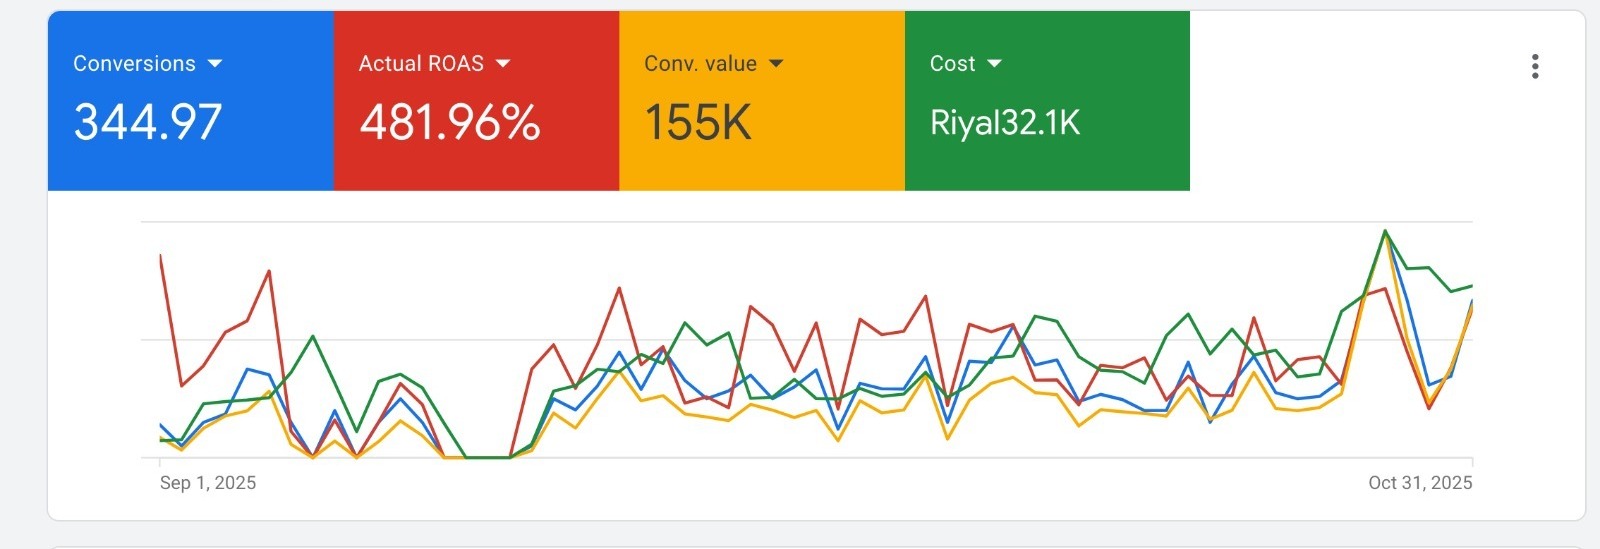Select the yellow Conv. value 155K figure

pos(698,123)
